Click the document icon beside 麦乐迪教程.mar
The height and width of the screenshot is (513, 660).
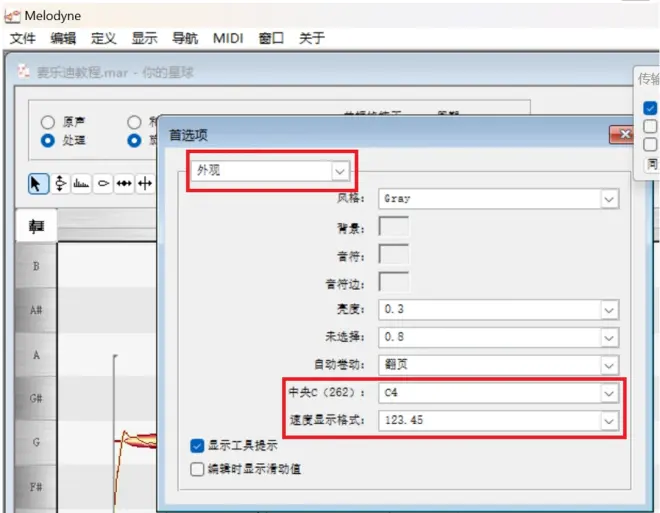tap(24, 72)
